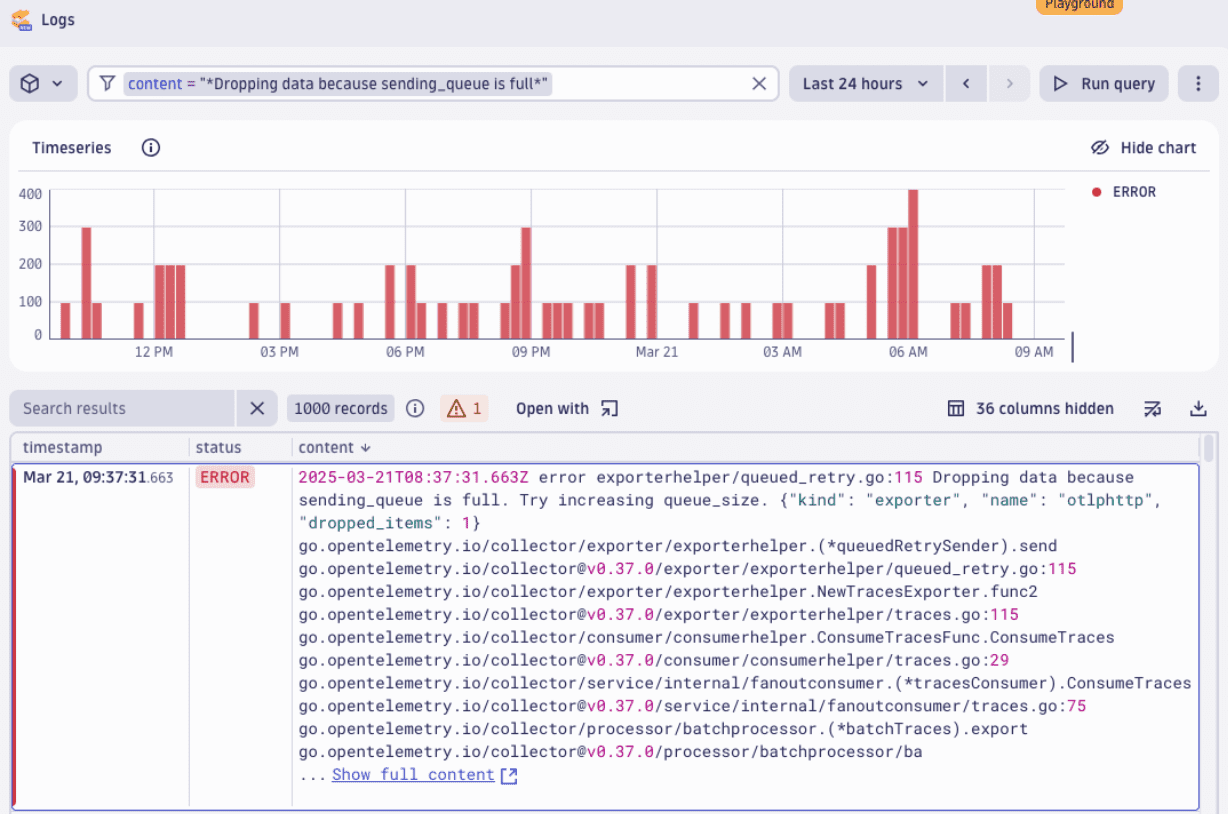Viewport: 1228px width, 814px height.
Task: Clear the filter query with X
Action: point(759,84)
